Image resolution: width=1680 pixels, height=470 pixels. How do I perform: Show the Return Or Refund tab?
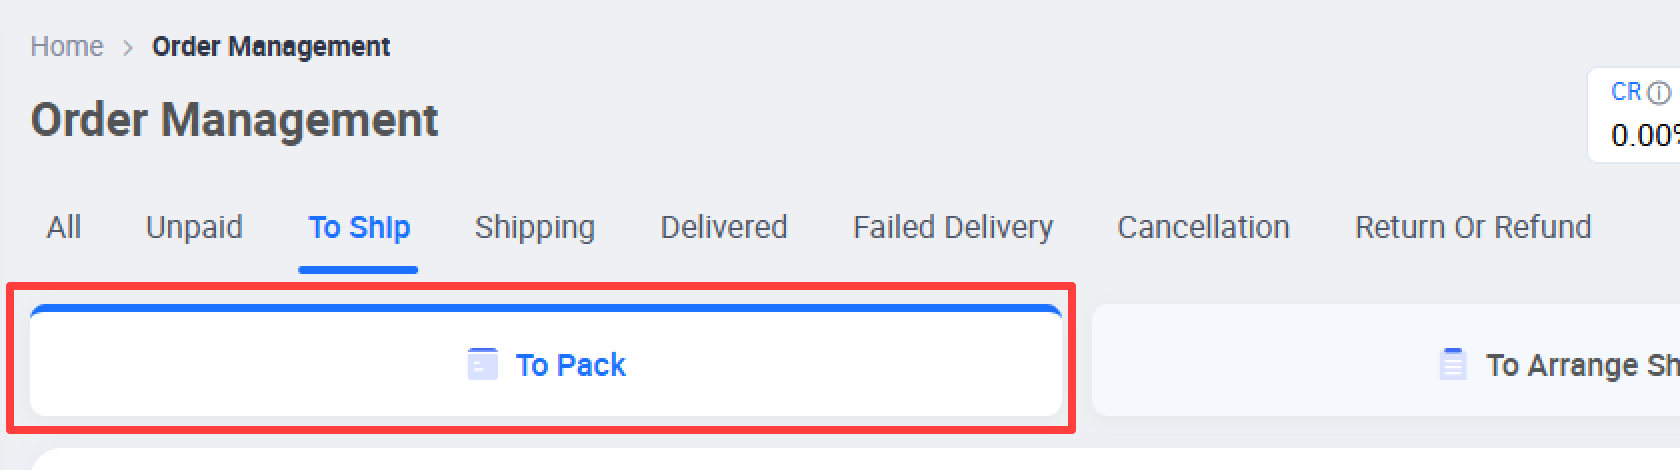tap(1473, 227)
